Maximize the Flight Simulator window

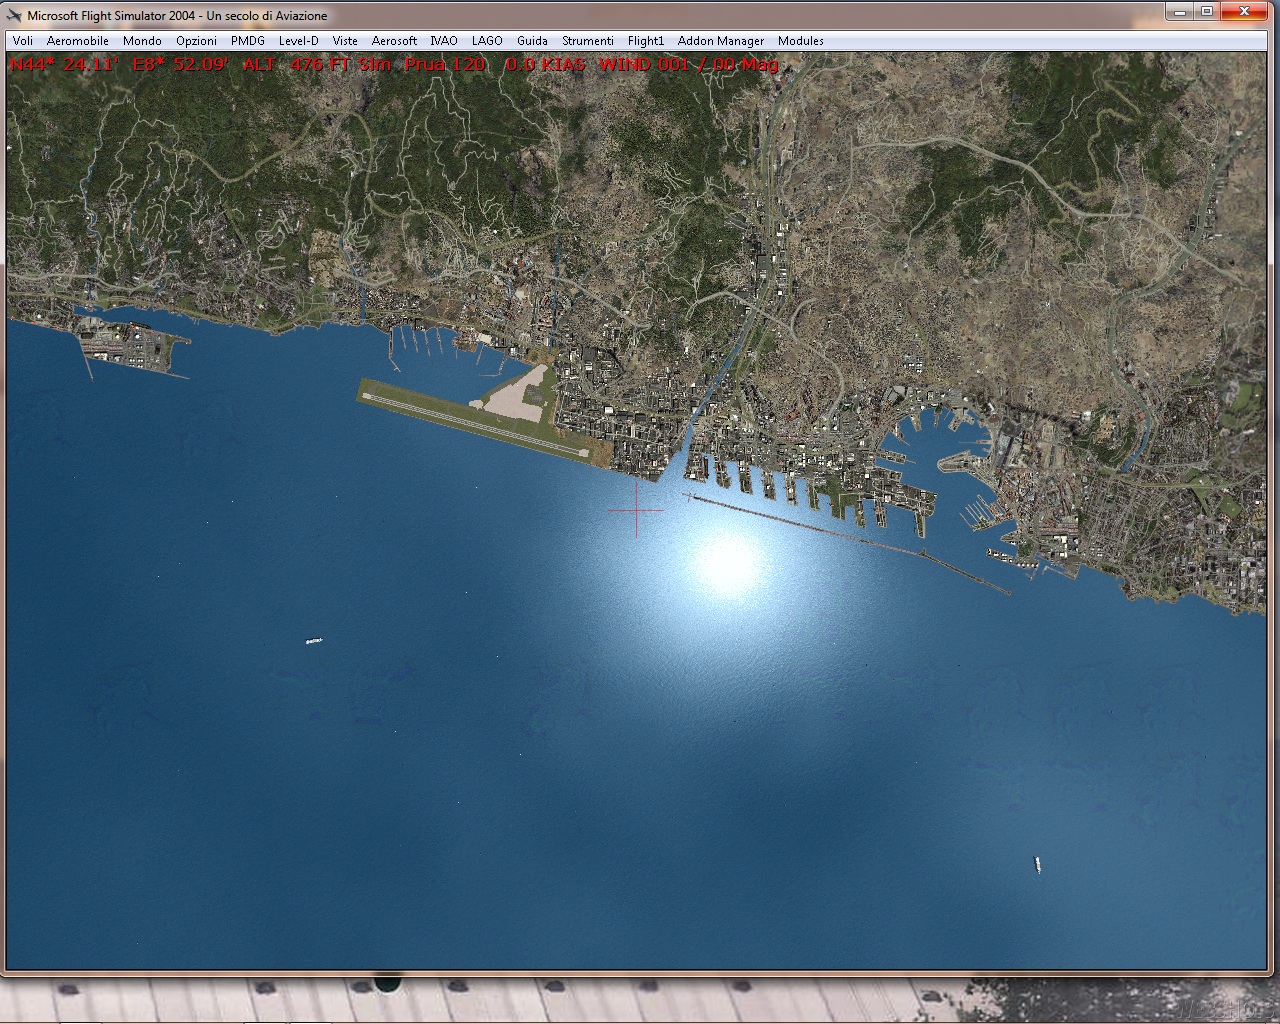(x=1207, y=12)
